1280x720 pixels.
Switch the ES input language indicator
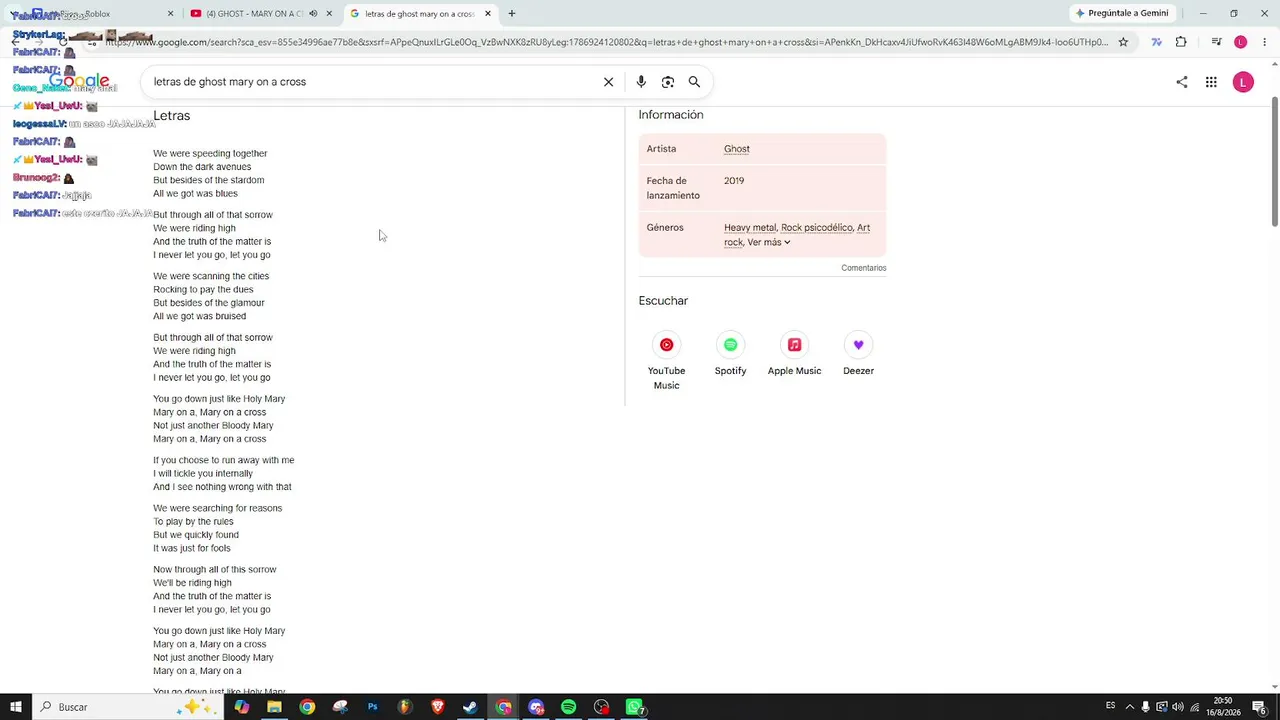[1111, 706]
